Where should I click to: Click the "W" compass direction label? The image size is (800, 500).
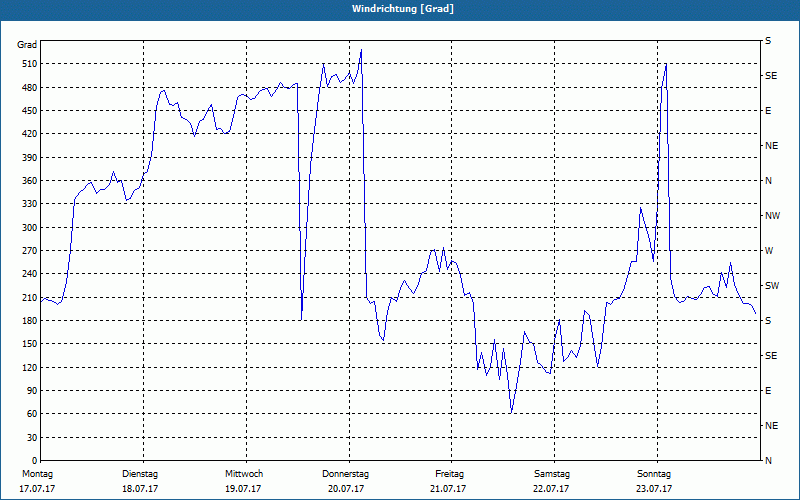coord(769,251)
